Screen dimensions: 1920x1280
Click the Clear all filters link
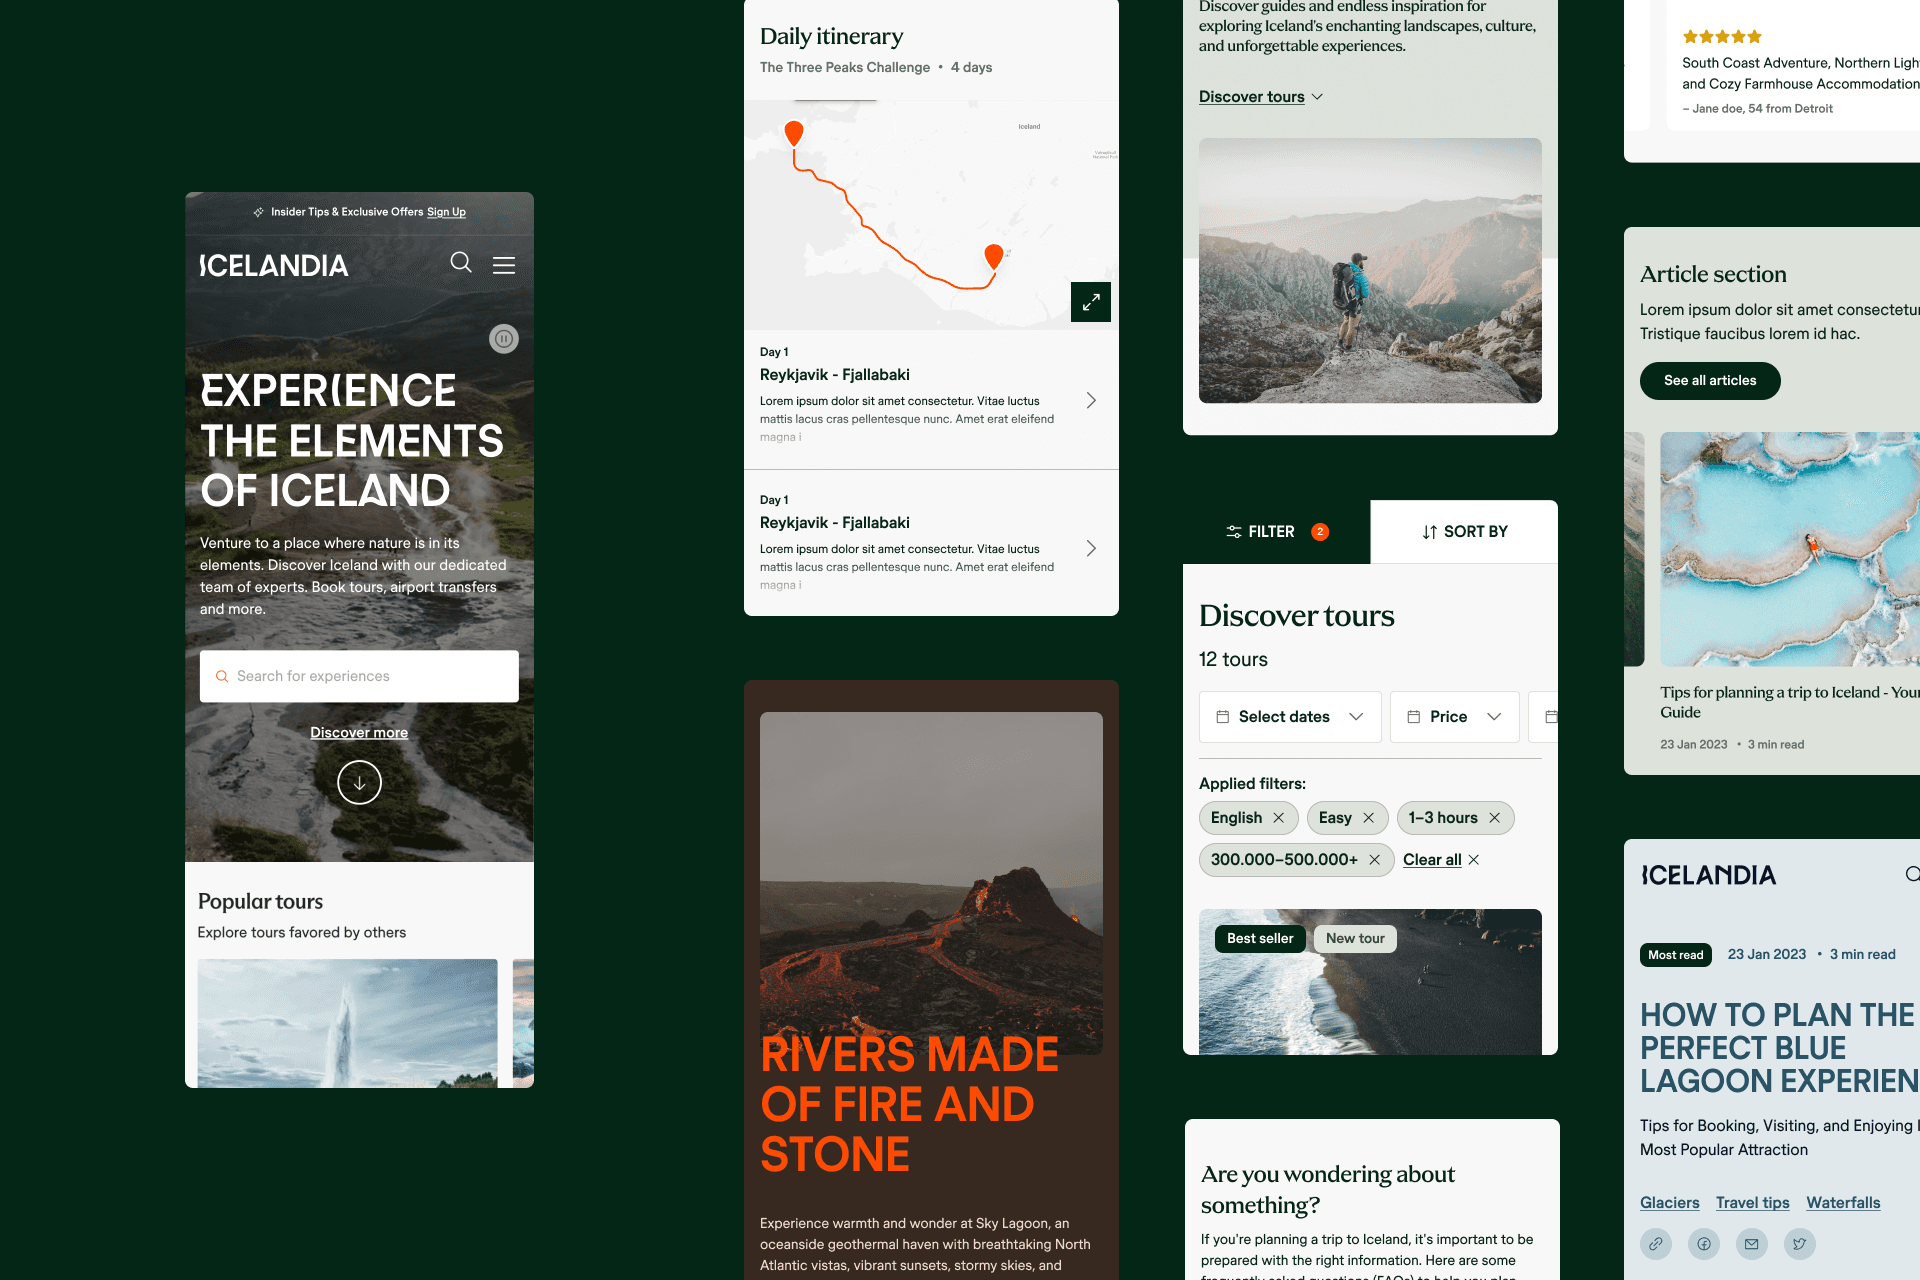1432,860
